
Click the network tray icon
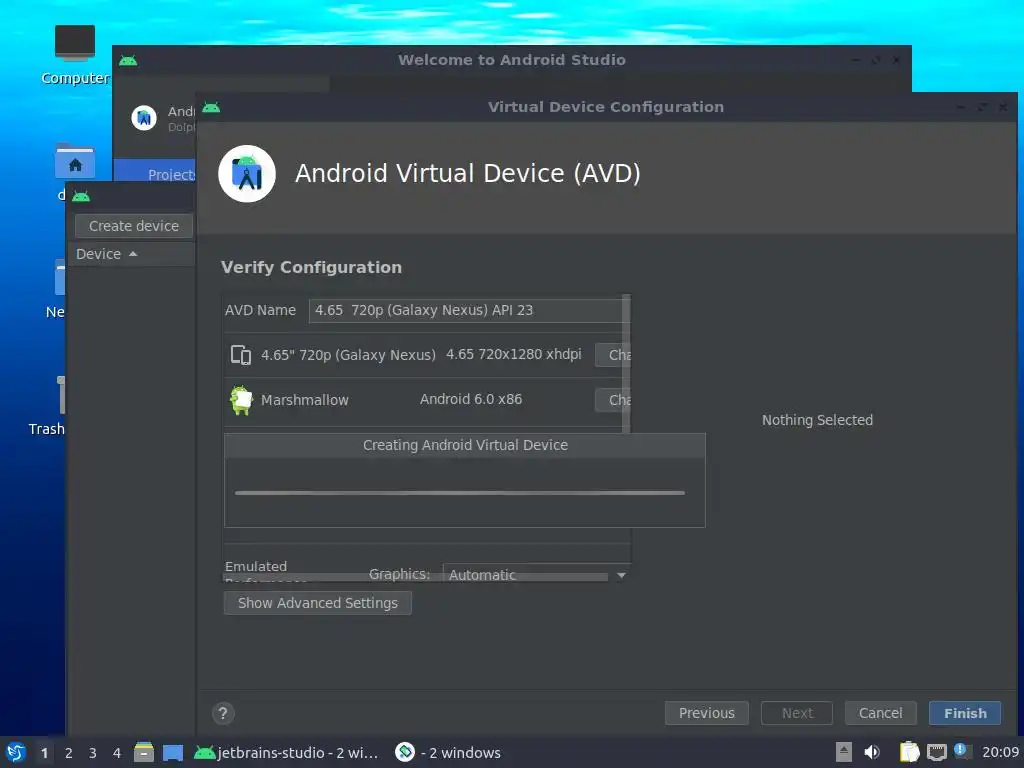click(936, 752)
